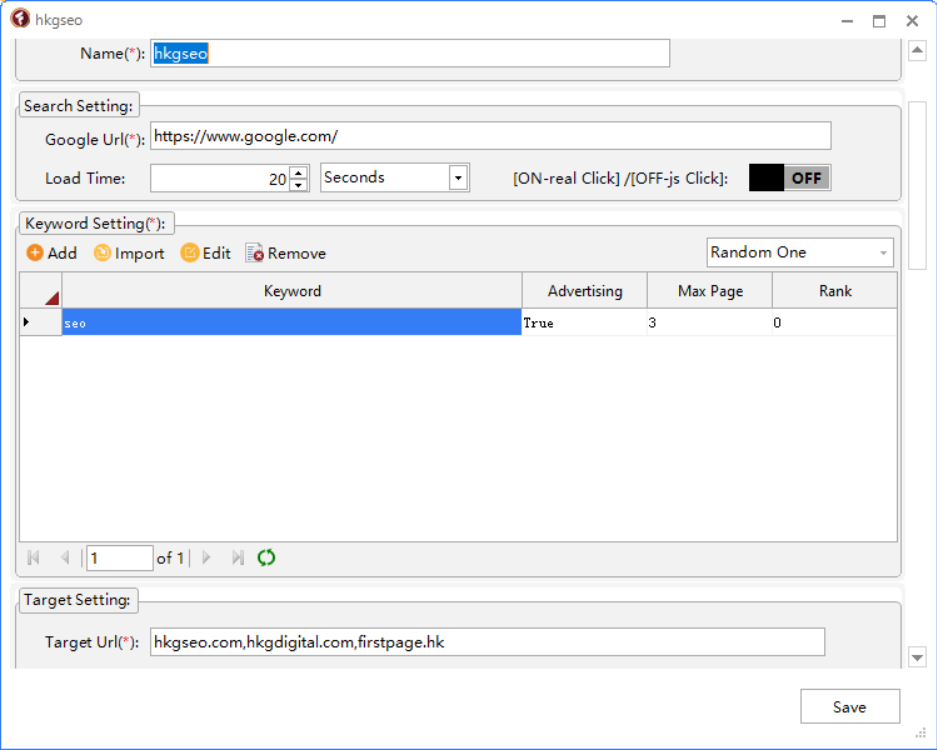Sort by Max Page column header
This screenshot has height=750, width=937.
coord(709,291)
